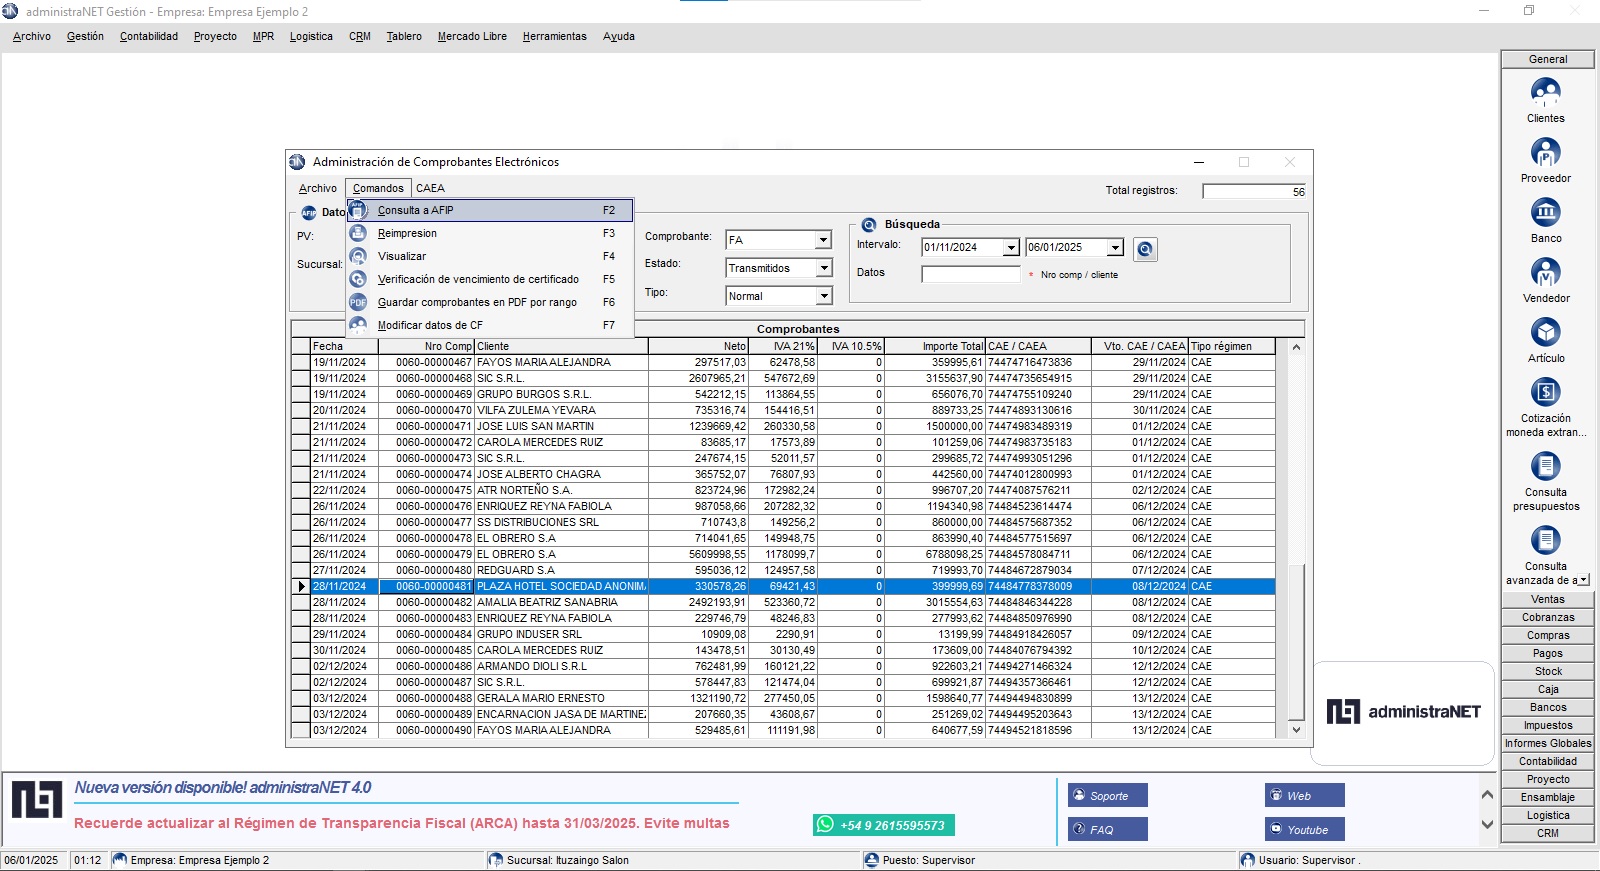Click the Modificar datos de CF icon
This screenshot has height=871, width=1600.
coord(358,325)
